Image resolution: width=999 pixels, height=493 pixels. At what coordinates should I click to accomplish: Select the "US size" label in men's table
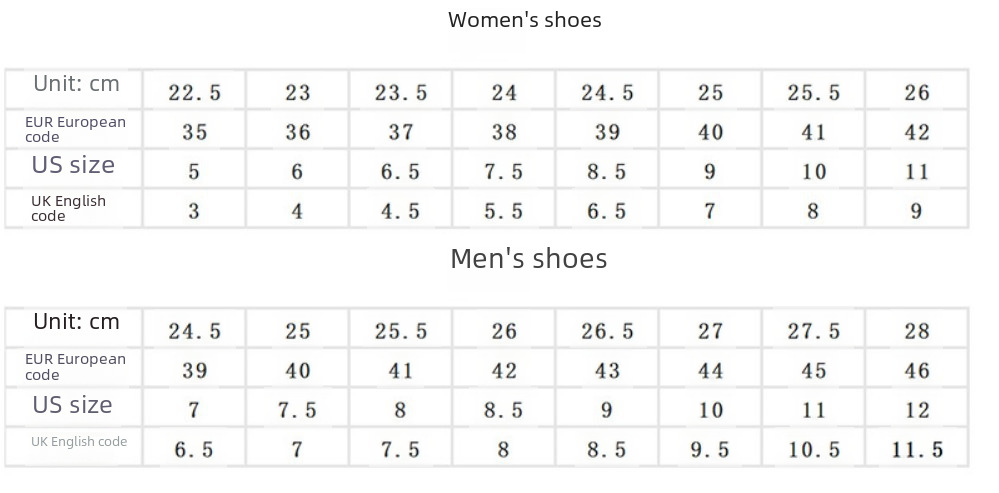point(72,405)
